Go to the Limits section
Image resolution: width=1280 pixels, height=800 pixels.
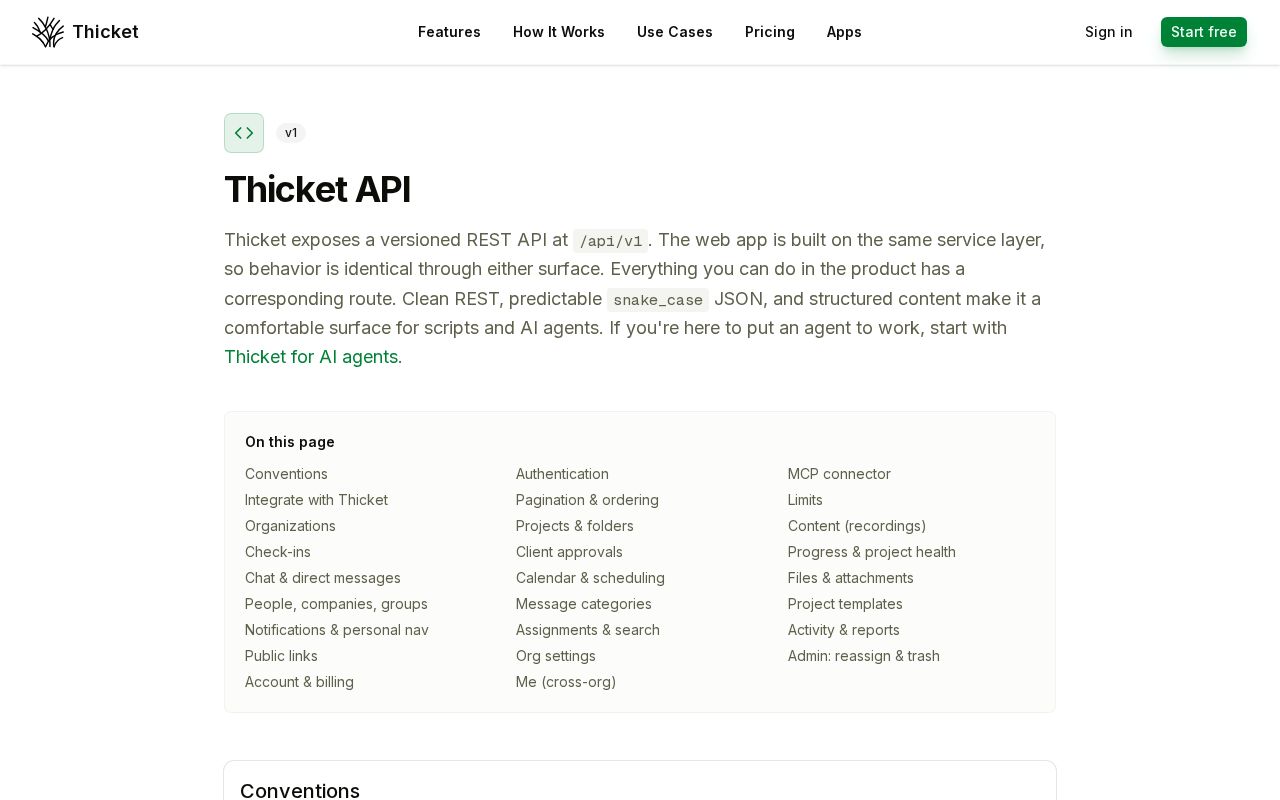[805, 500]
